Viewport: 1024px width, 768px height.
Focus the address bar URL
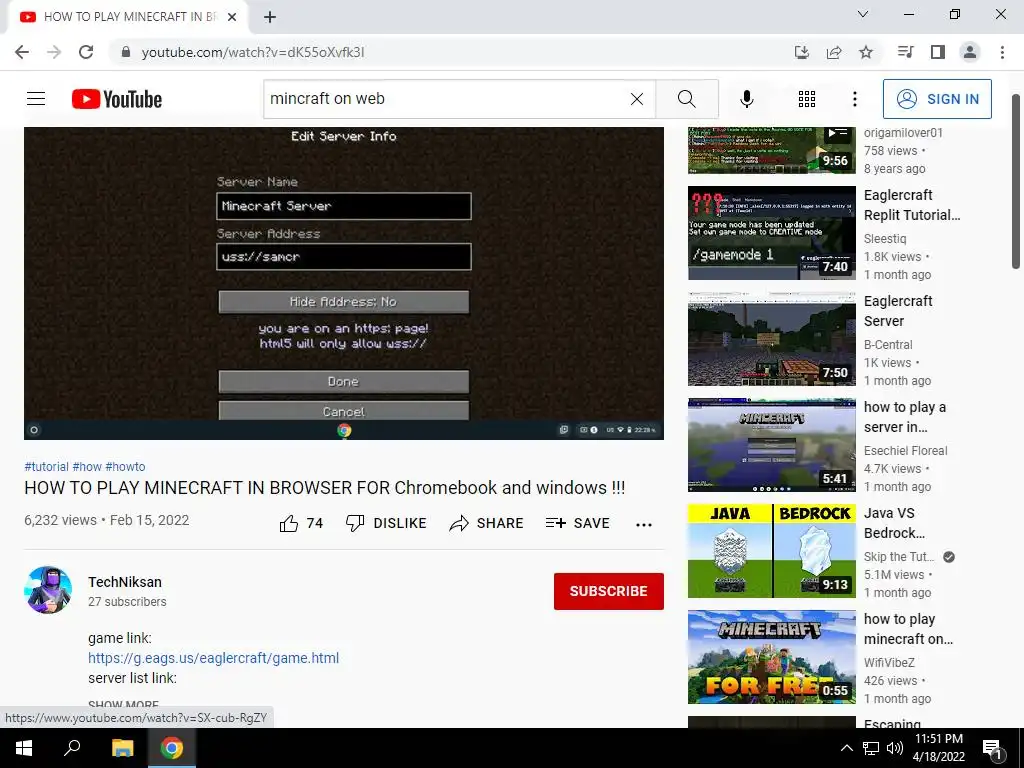(x=253, y=52)
